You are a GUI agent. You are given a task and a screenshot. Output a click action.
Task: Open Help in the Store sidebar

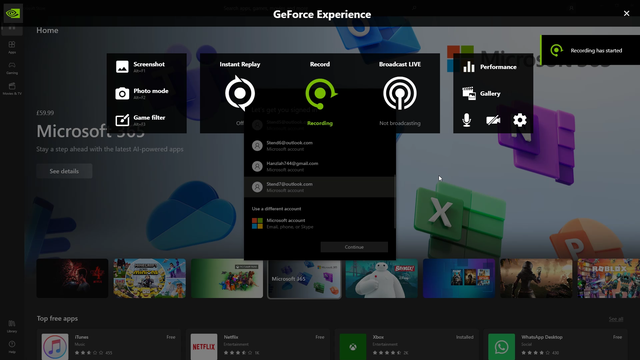(12, 347)
